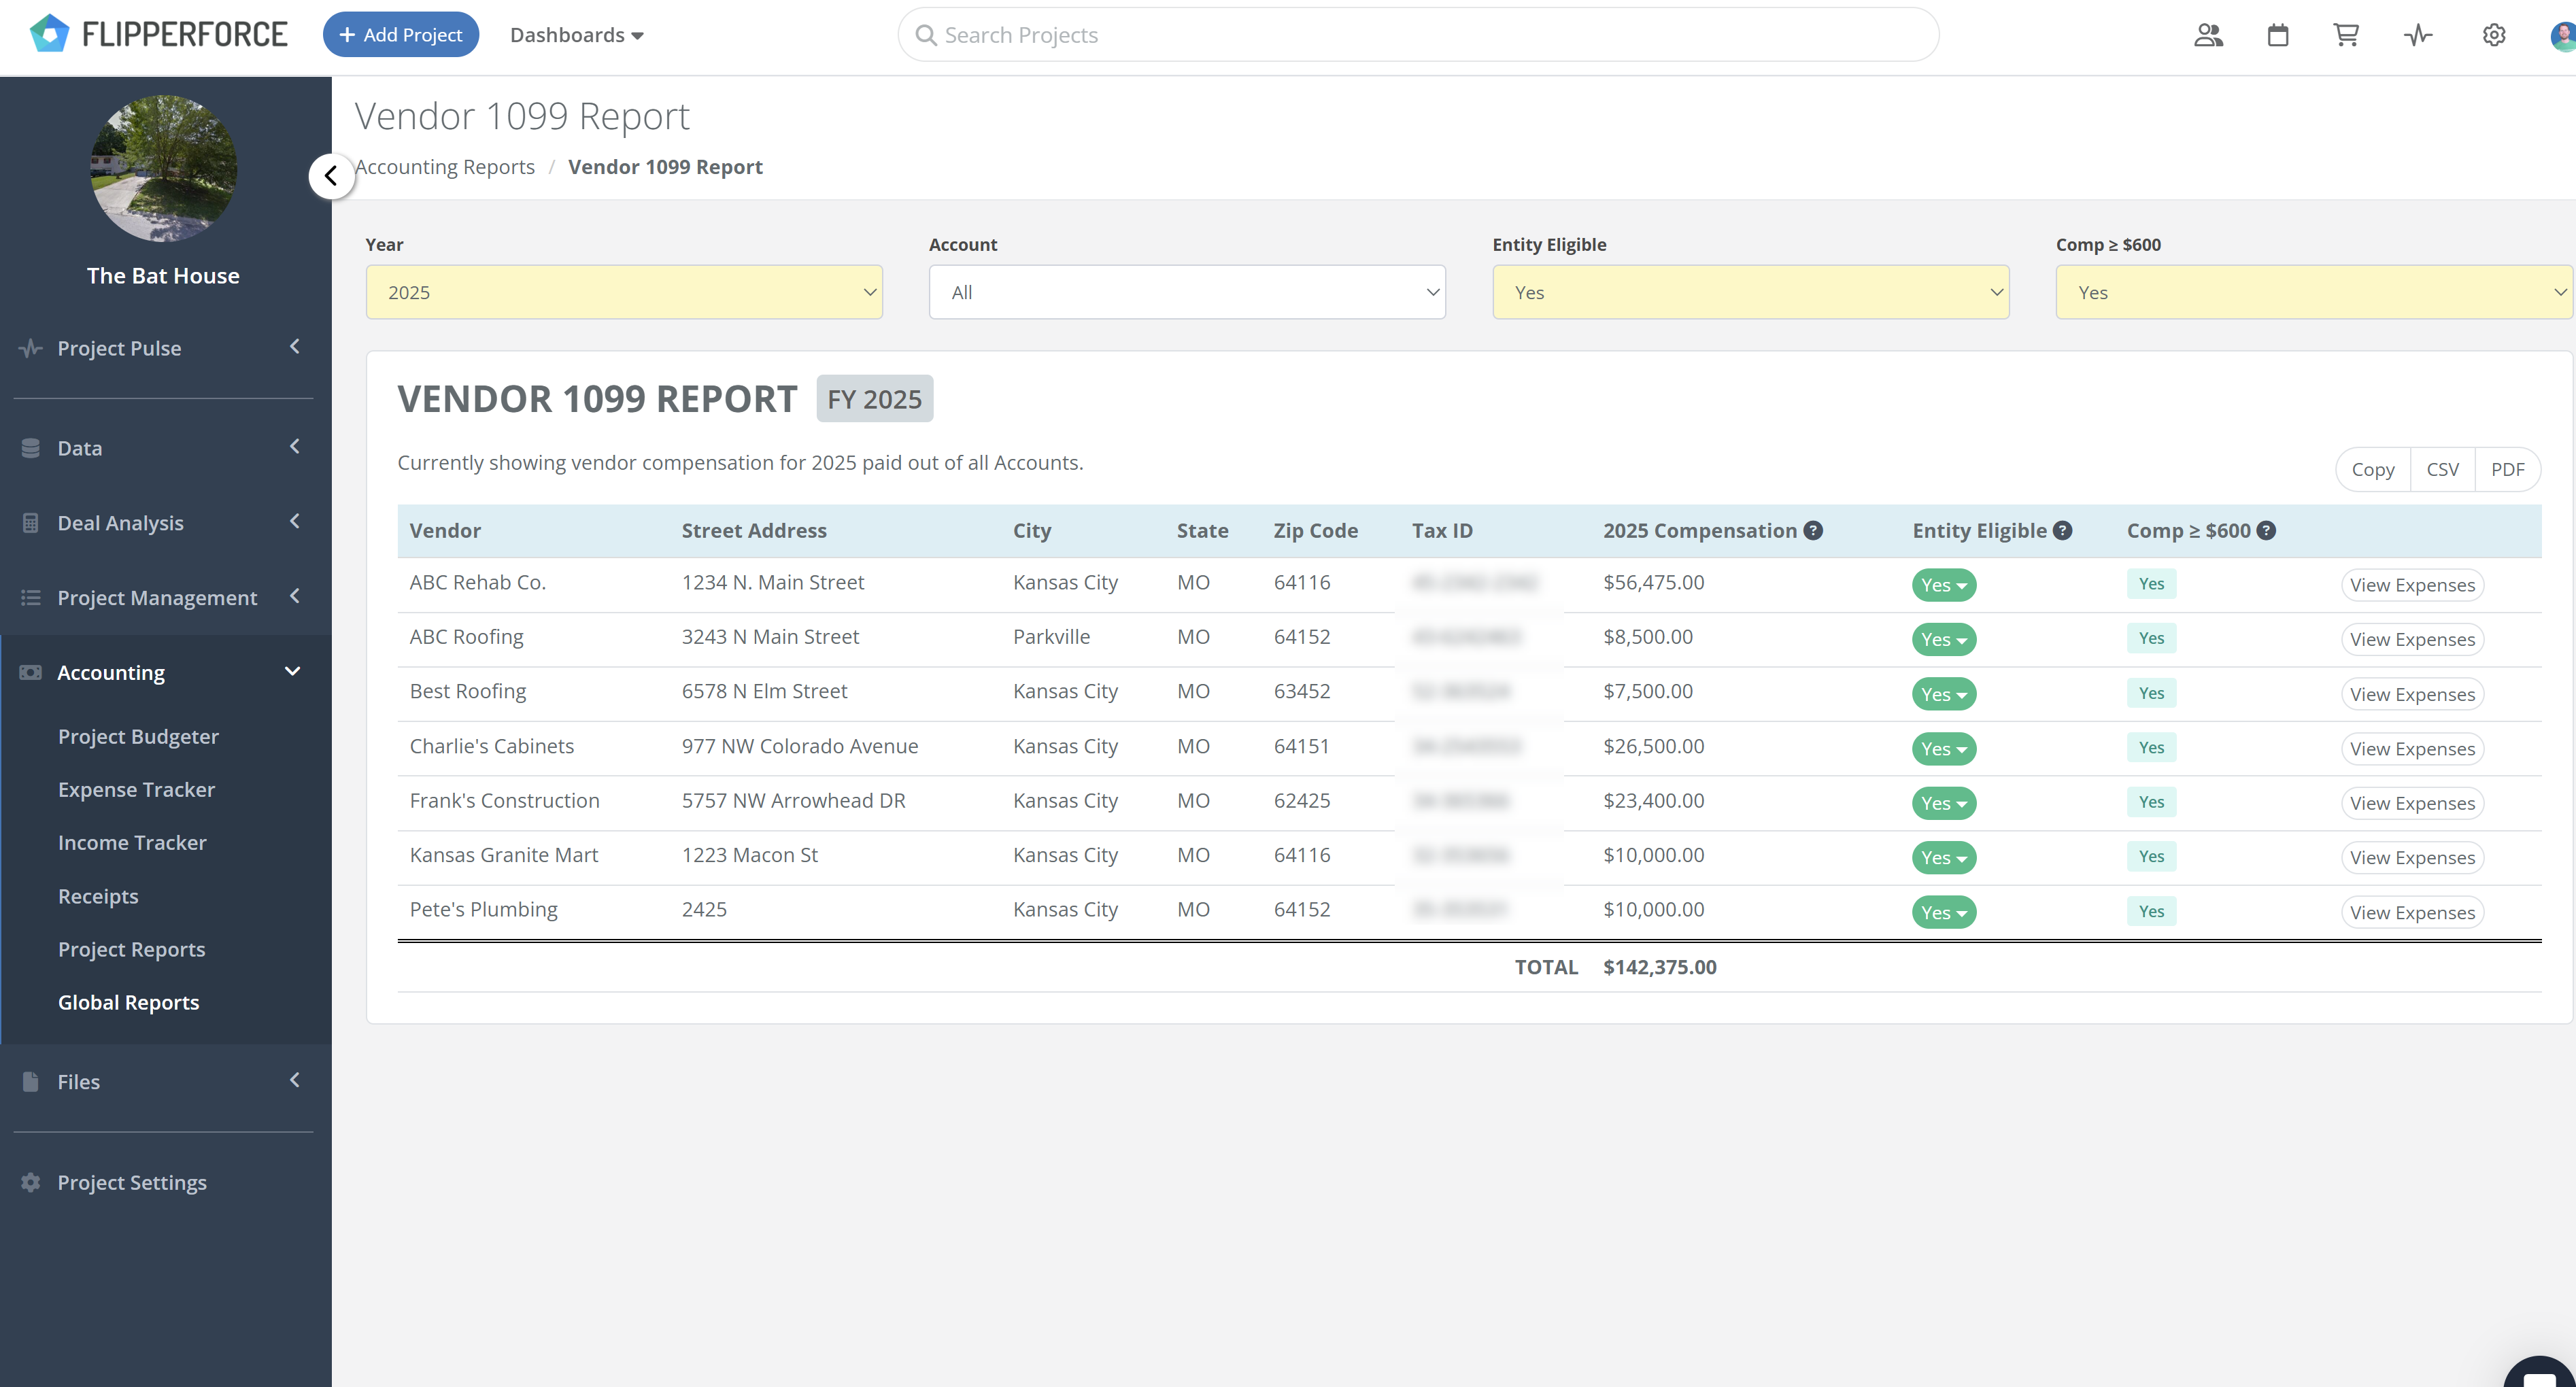This screenshot has width=2576, height=1387.
Task: Click the Search Projects field
Action: (x=1418, y=35)
